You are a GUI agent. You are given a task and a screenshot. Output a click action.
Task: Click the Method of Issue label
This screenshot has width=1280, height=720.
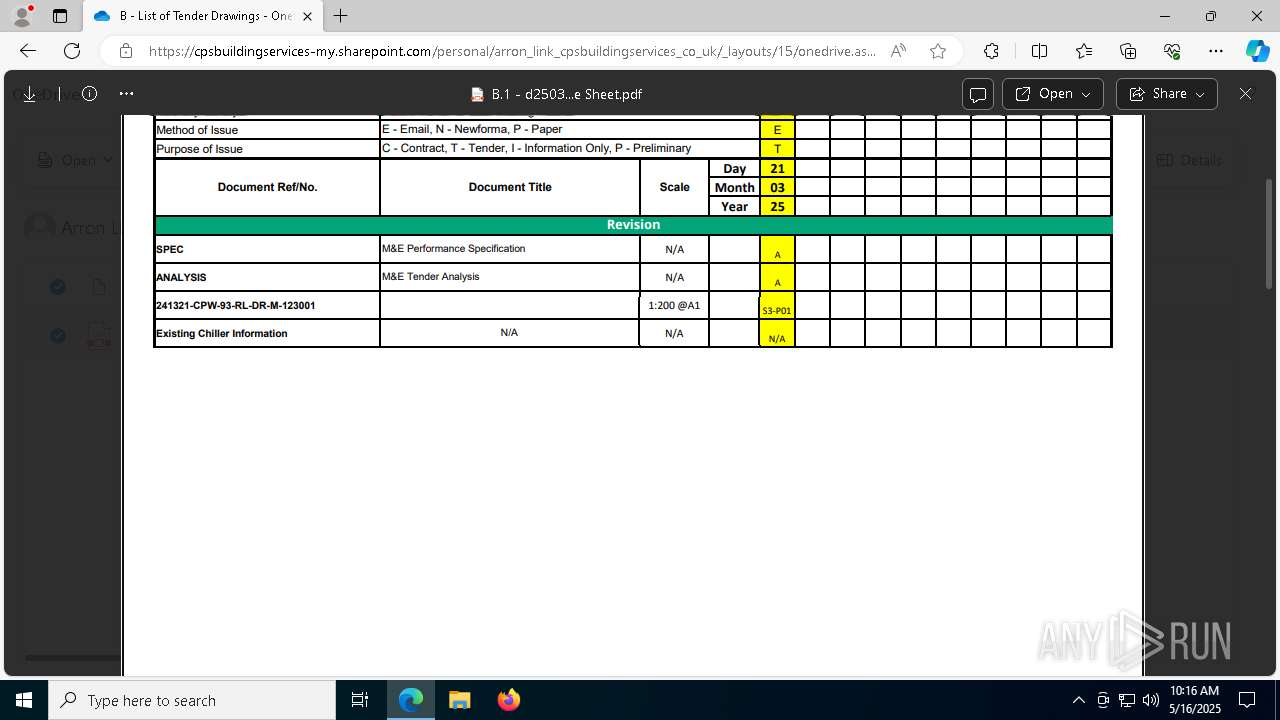(197, 130)
